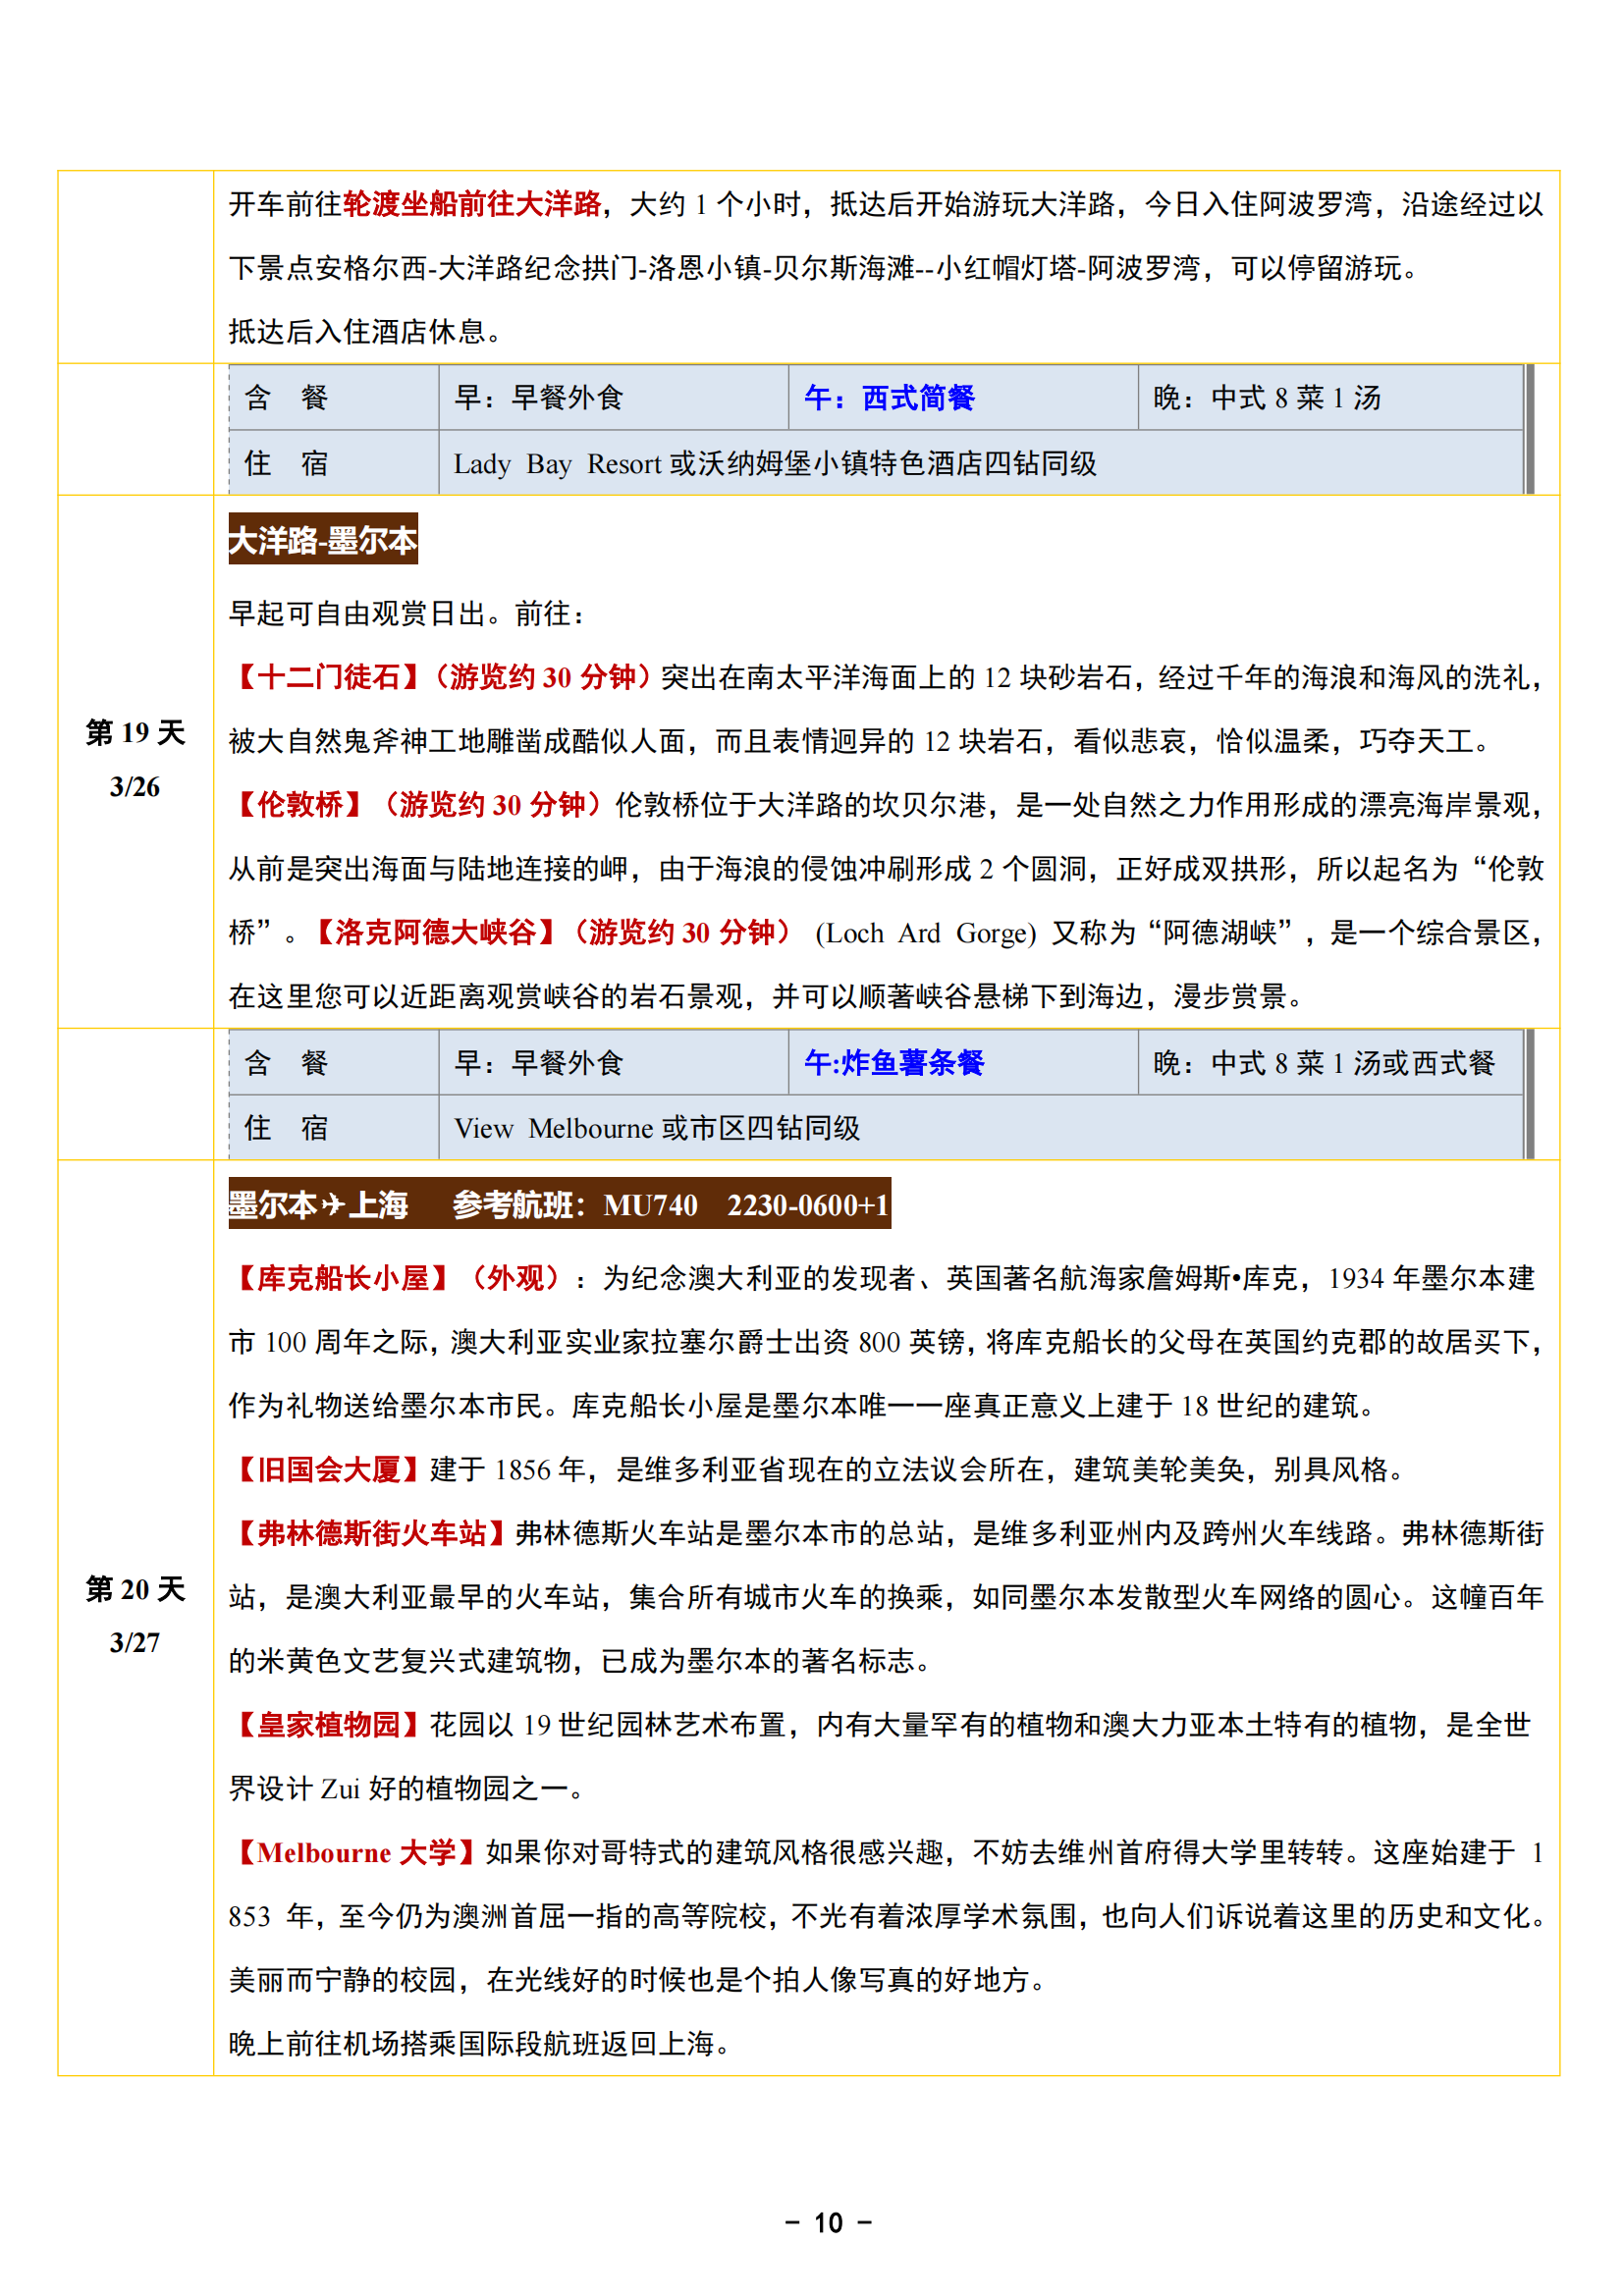Image resolution: width=1624 pixels, height=2296 pixels.
Task: Click the blue 午:炸鱼薯条餐 lunch cell
Action: tap(894, 1062)
